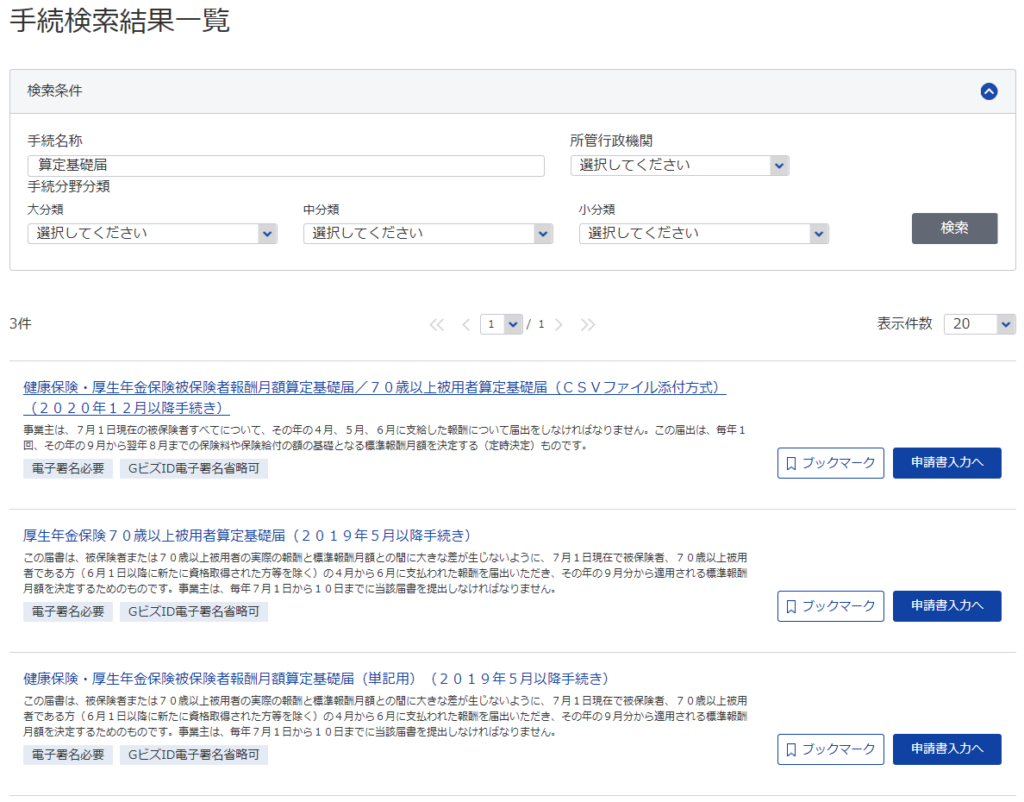This screenshot has height=802, width=1024.
Task: Open the 厚生年金保険70歳以上被用者算定基礎届 link
Action: (247, 535)
